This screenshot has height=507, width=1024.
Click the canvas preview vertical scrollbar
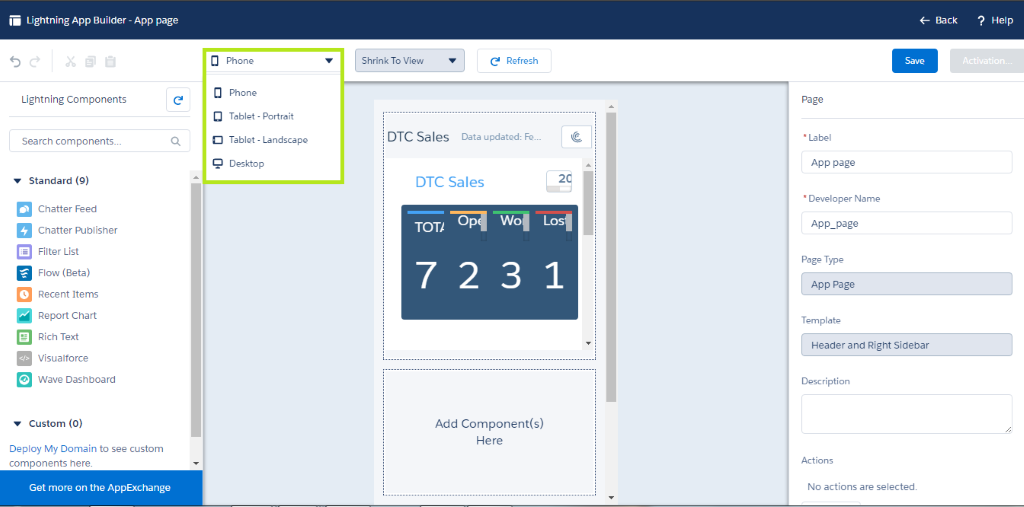click(611, 255)
